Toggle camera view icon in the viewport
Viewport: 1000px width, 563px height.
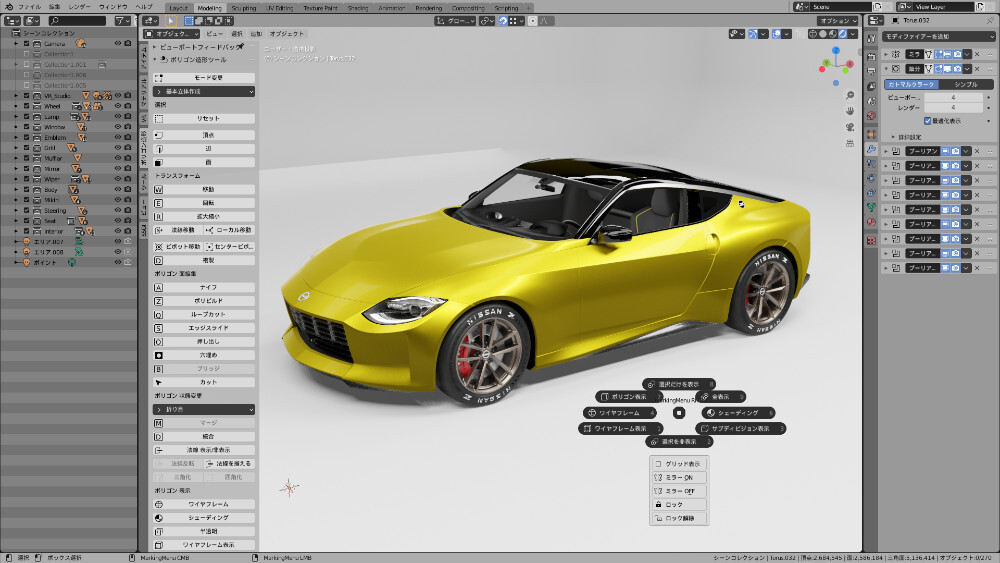(849, 127)
